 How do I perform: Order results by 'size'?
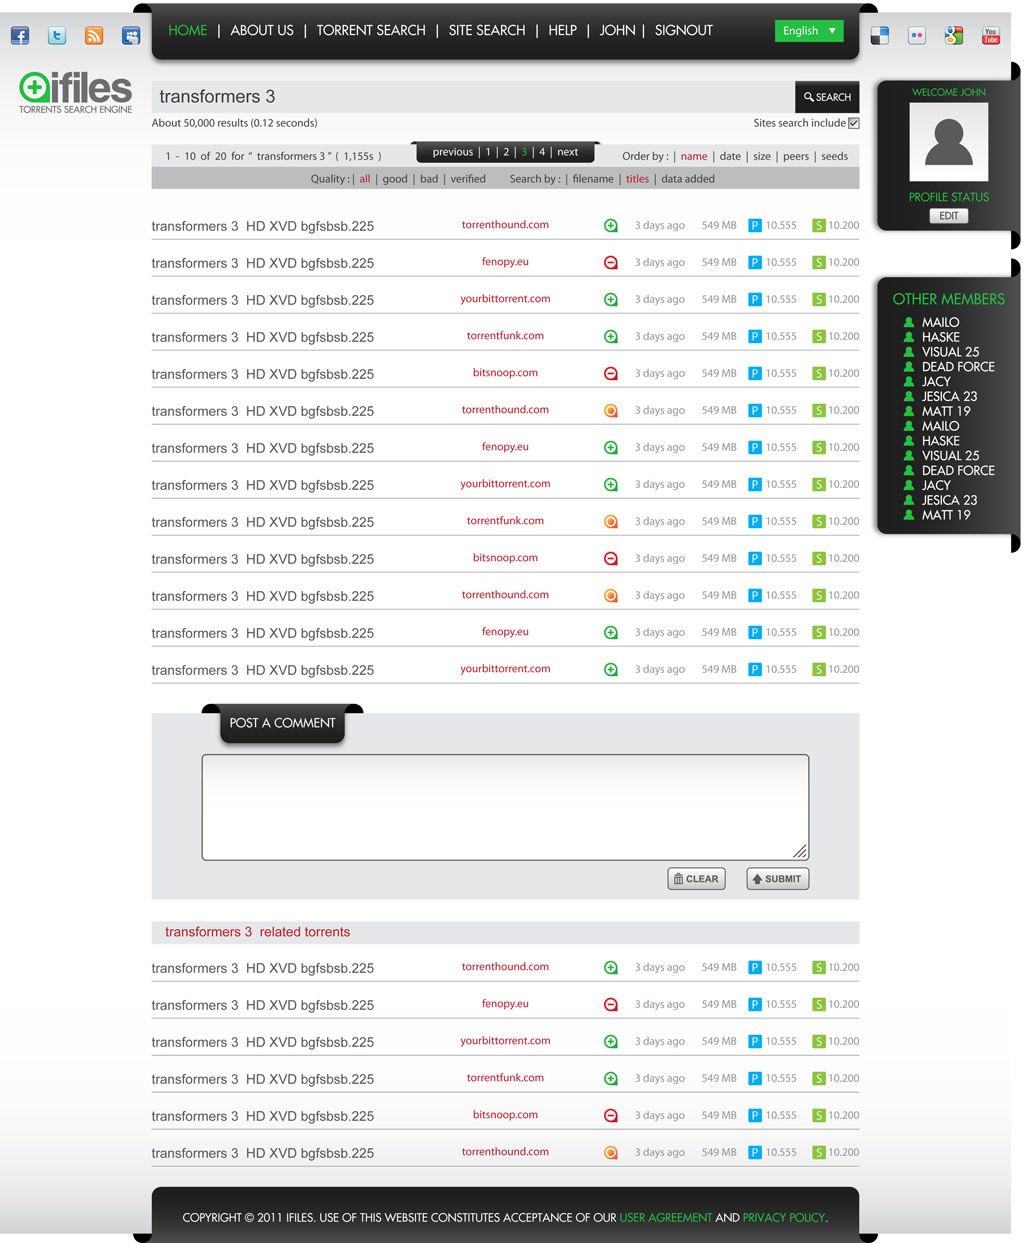[x=762, y=156]
